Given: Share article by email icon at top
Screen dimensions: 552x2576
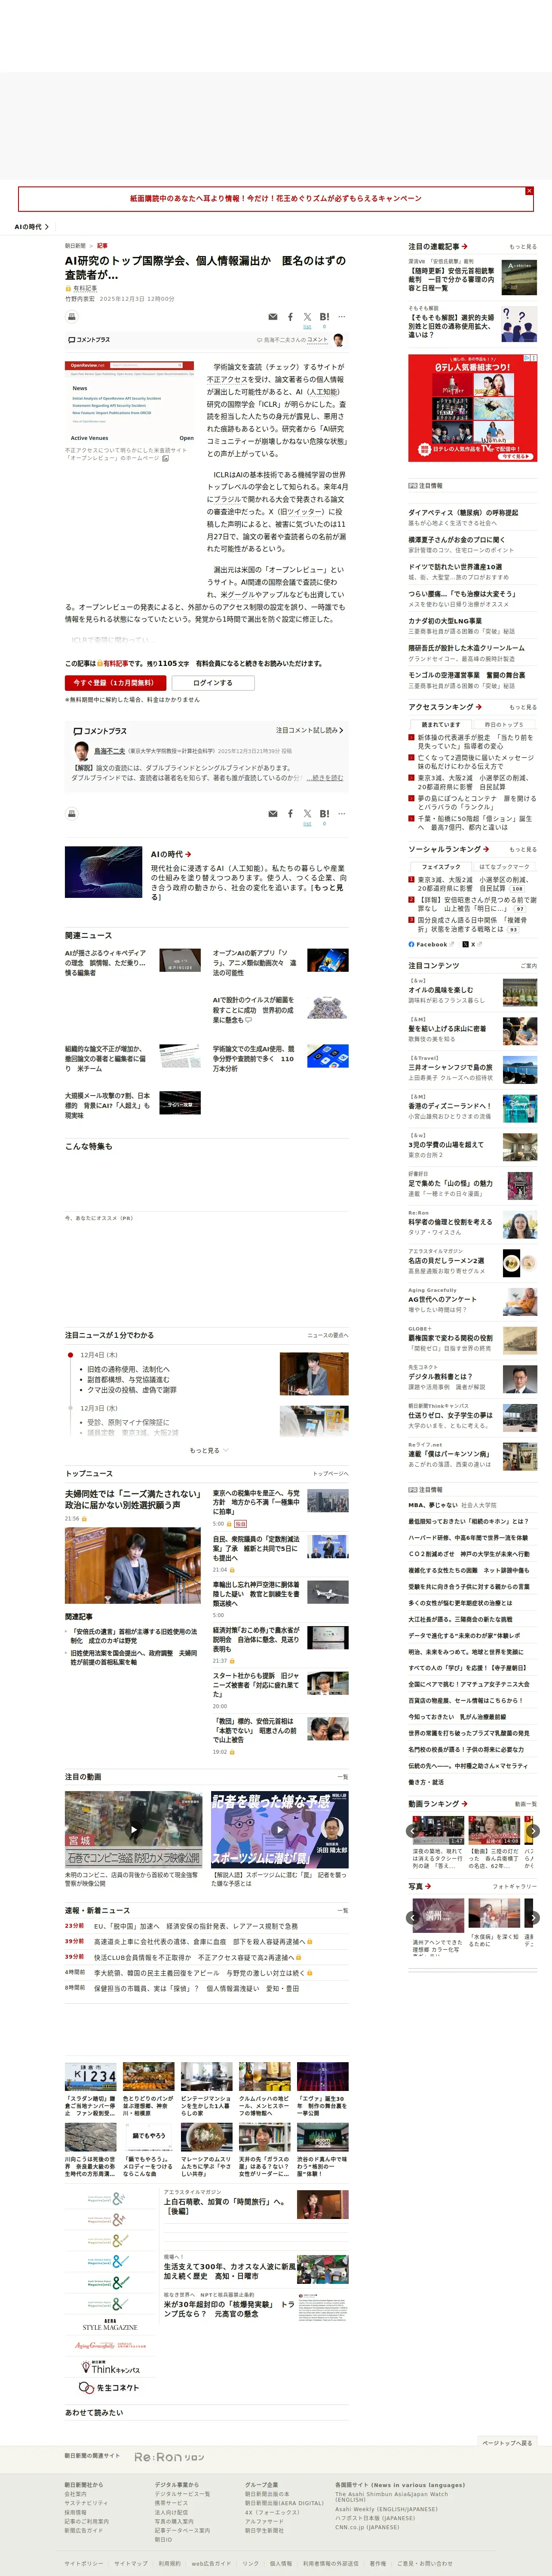Looking at the screenshot, I should click(272, 317).
